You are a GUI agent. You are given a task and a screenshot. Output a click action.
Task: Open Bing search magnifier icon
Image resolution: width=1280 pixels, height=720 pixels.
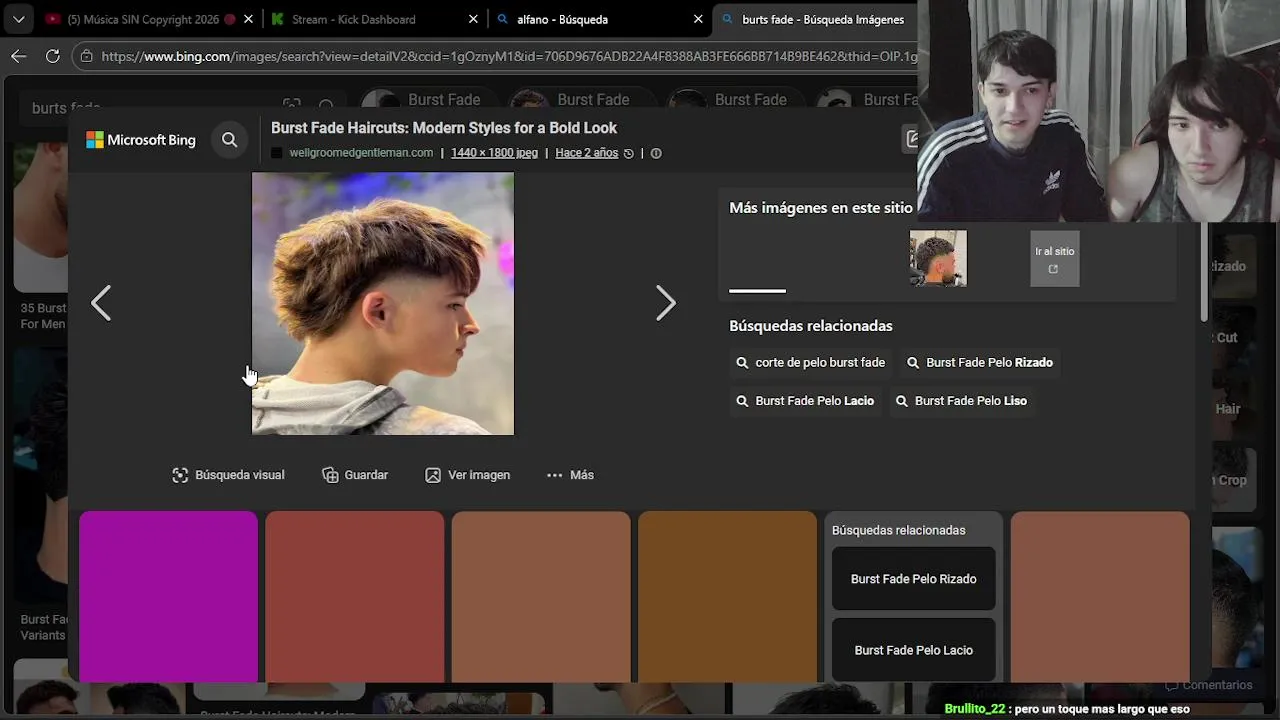click(230, 140)
